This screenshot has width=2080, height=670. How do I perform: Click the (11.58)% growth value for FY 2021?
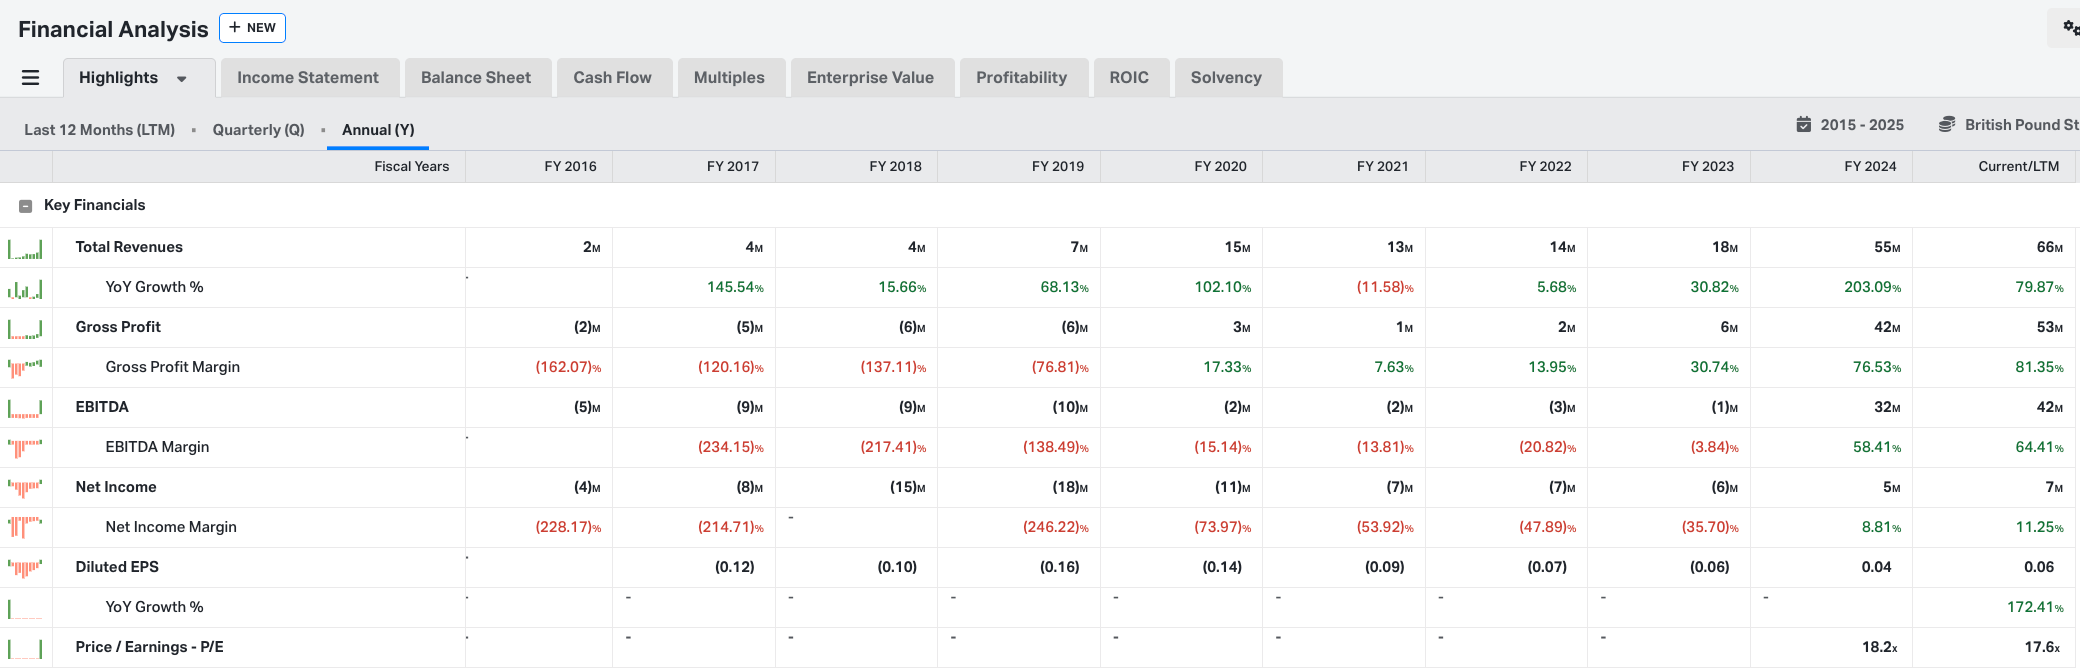click(1385, 287)
